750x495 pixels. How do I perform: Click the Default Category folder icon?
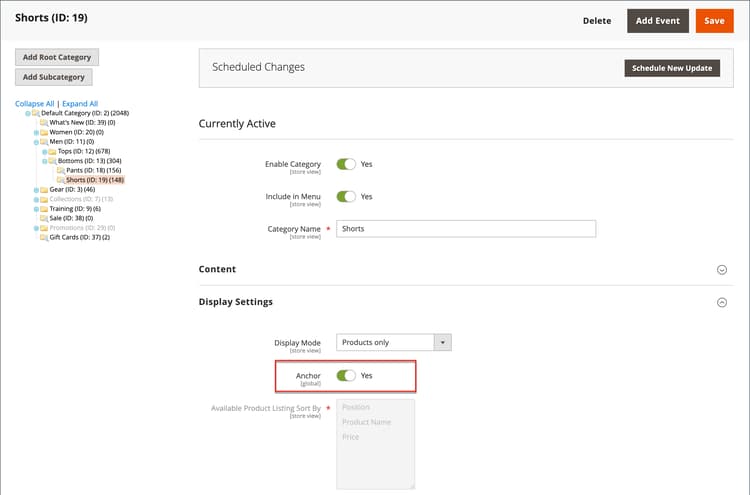[36, 113]
